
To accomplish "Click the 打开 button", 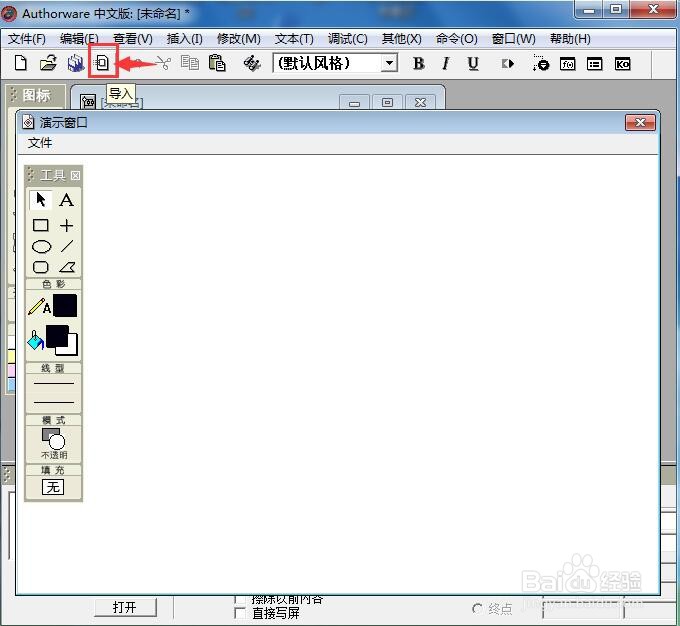I will pos(125,607).
